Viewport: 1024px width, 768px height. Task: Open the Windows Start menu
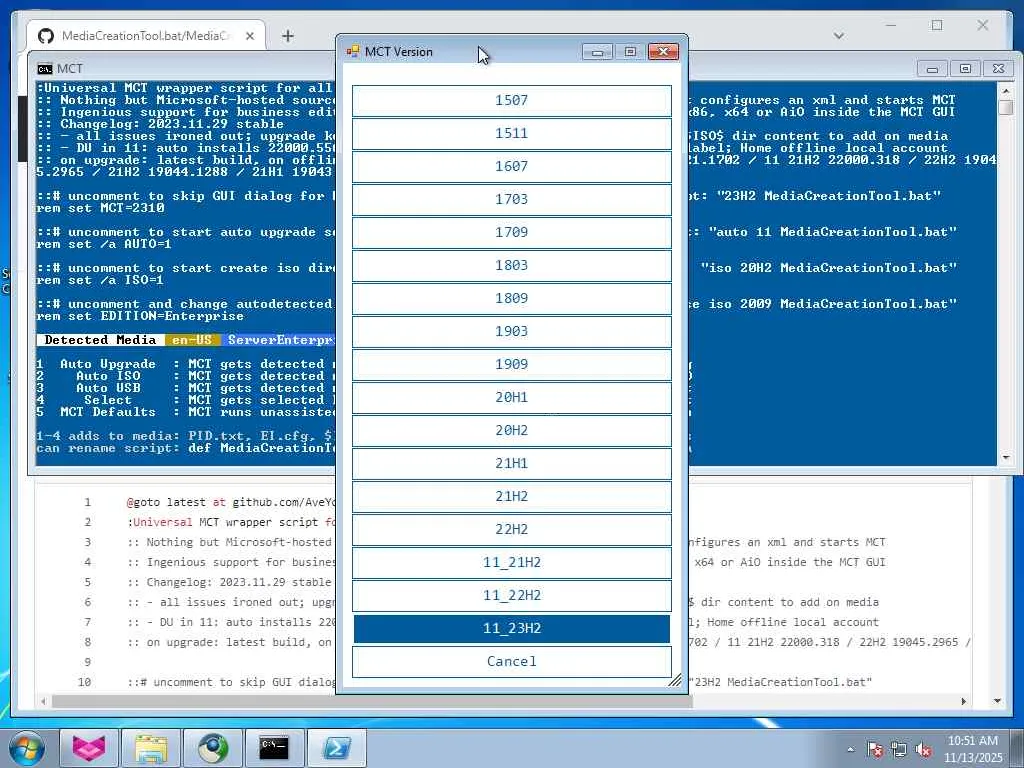point(27,748)
